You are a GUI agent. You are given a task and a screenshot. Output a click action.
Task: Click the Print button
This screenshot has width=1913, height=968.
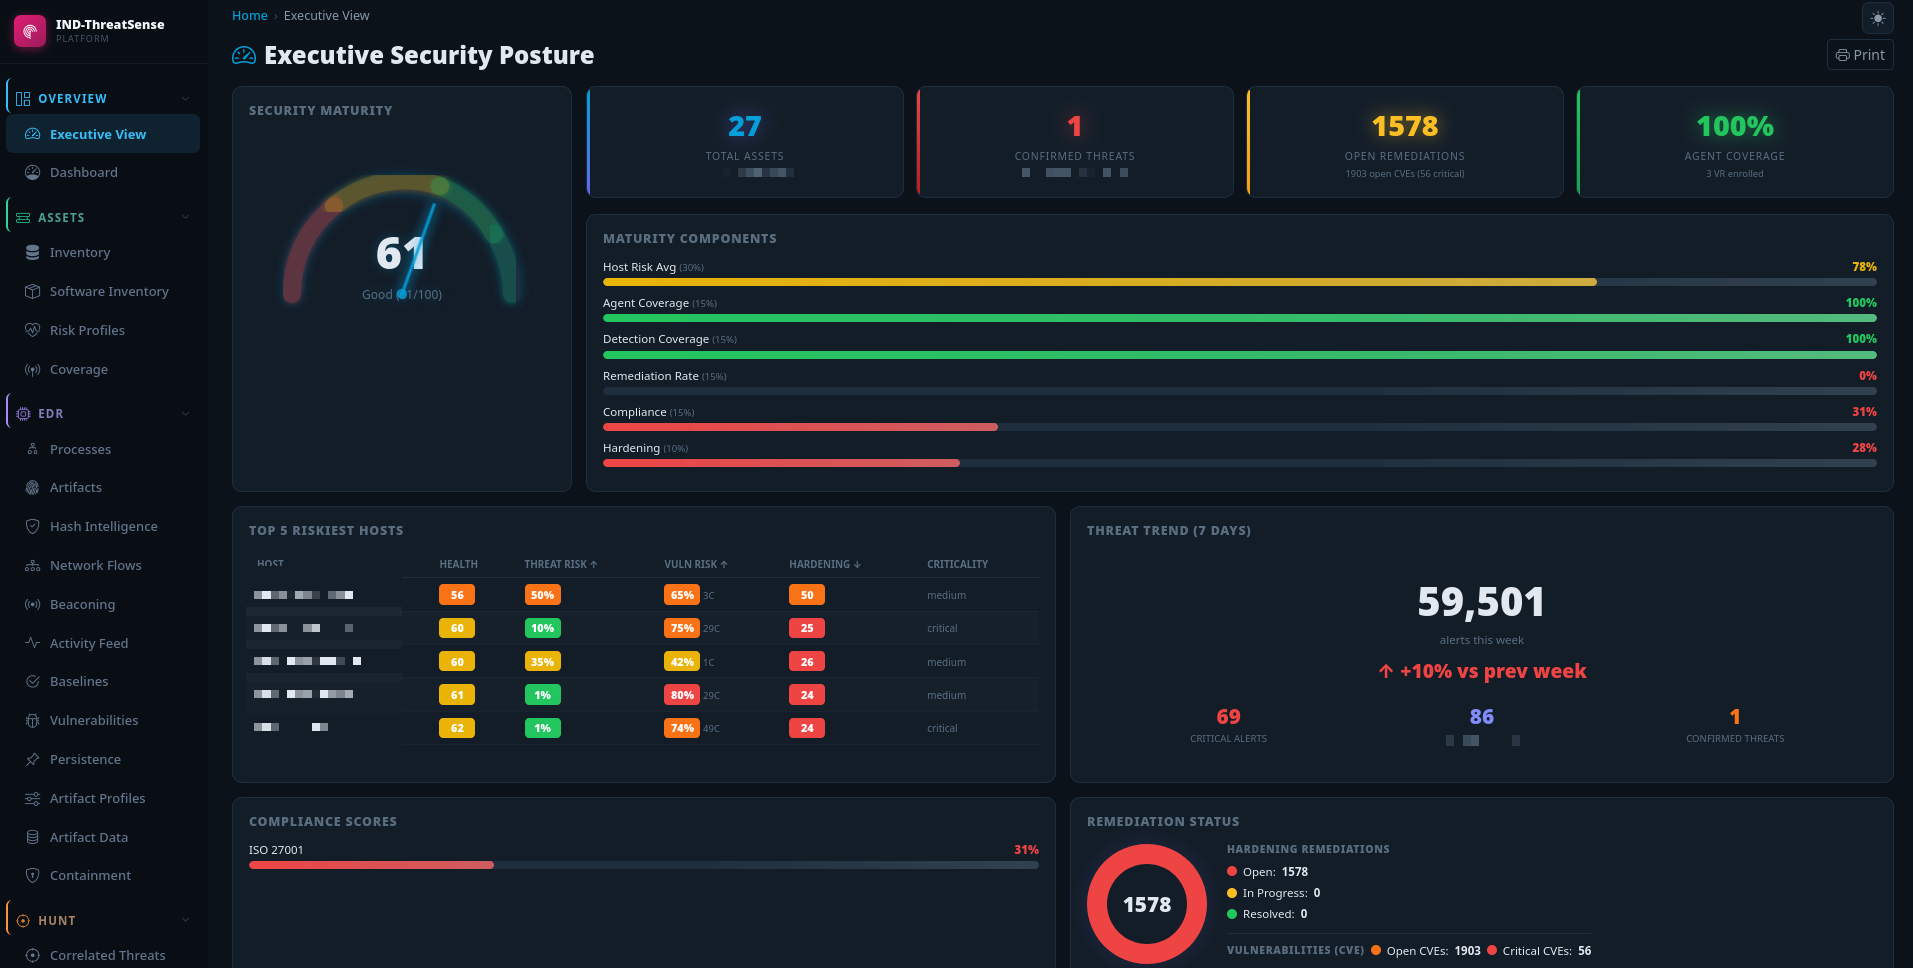tap(1860, 55)
